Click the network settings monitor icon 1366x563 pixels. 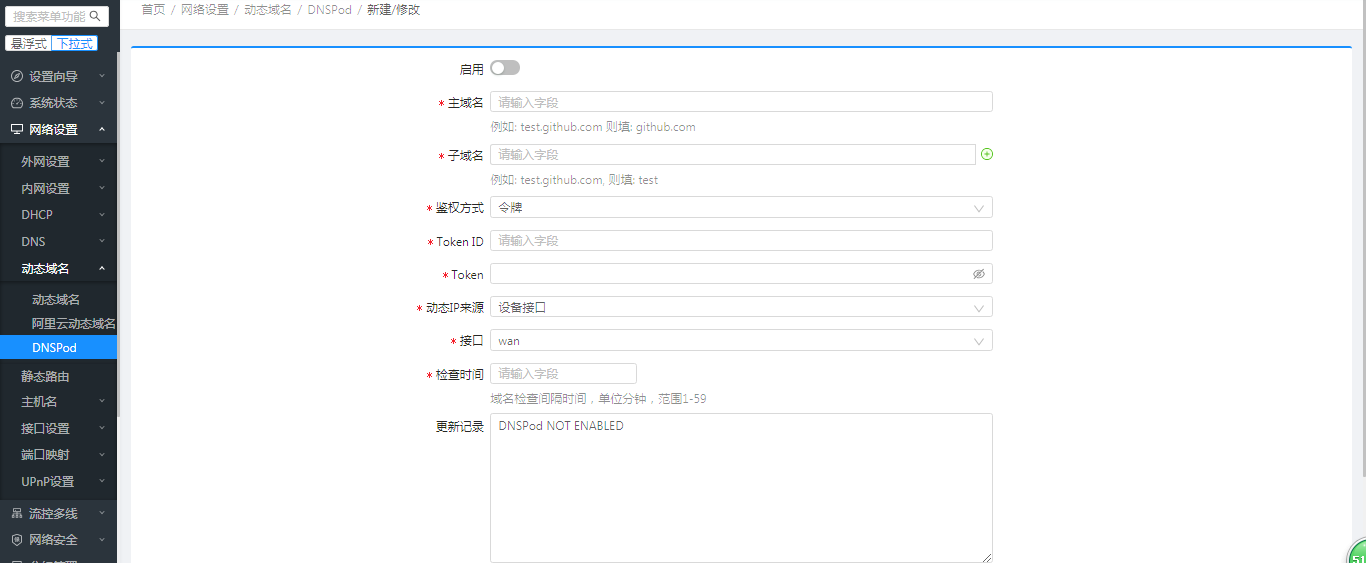coord(16,130)
